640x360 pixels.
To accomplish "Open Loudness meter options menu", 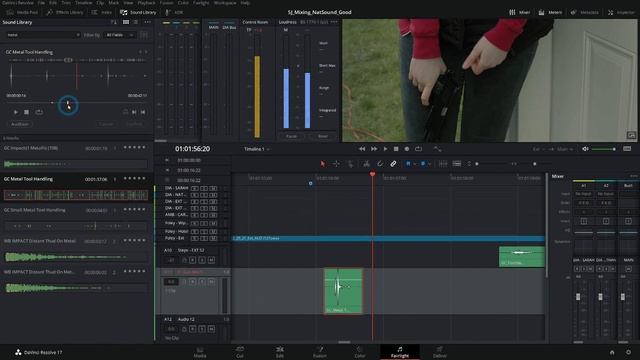I will tap(334, 22).
